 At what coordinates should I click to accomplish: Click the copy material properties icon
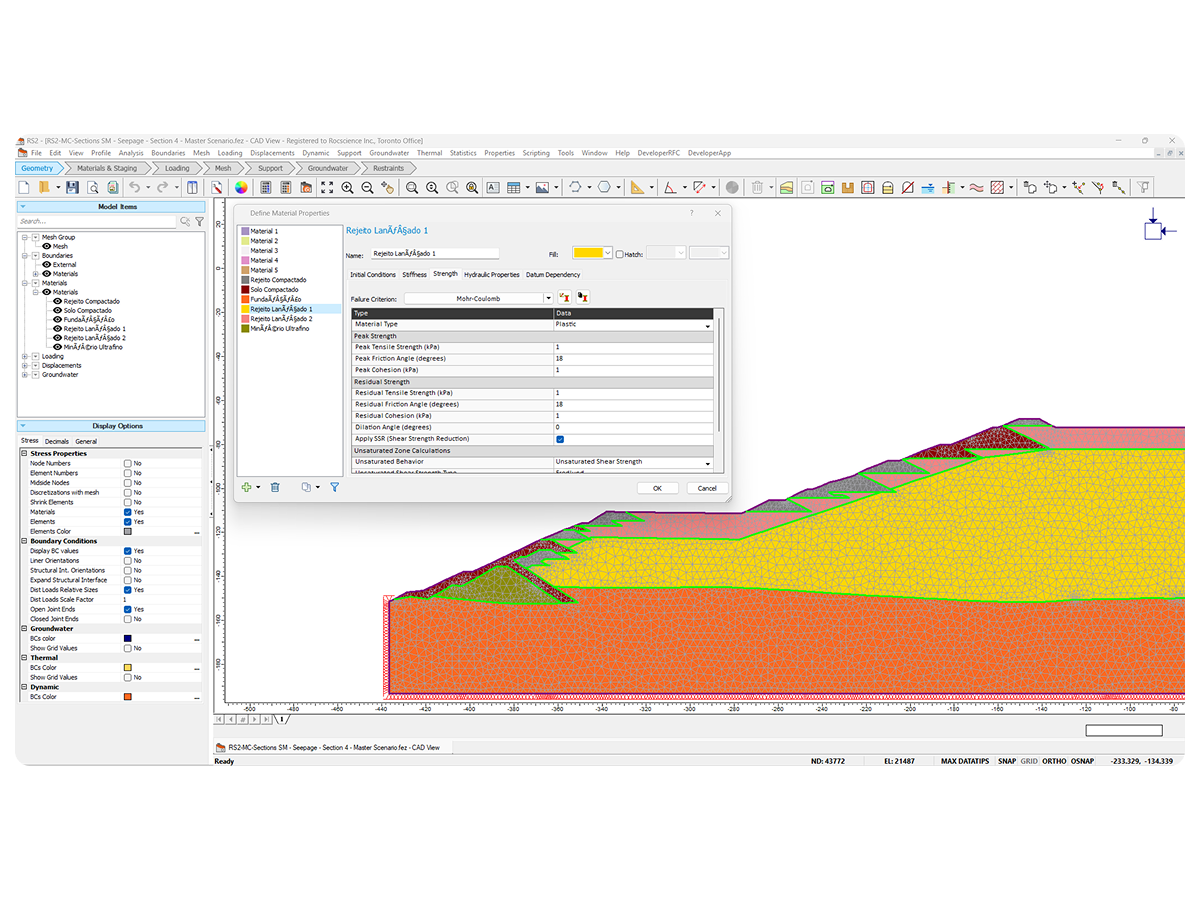[304, 487]
